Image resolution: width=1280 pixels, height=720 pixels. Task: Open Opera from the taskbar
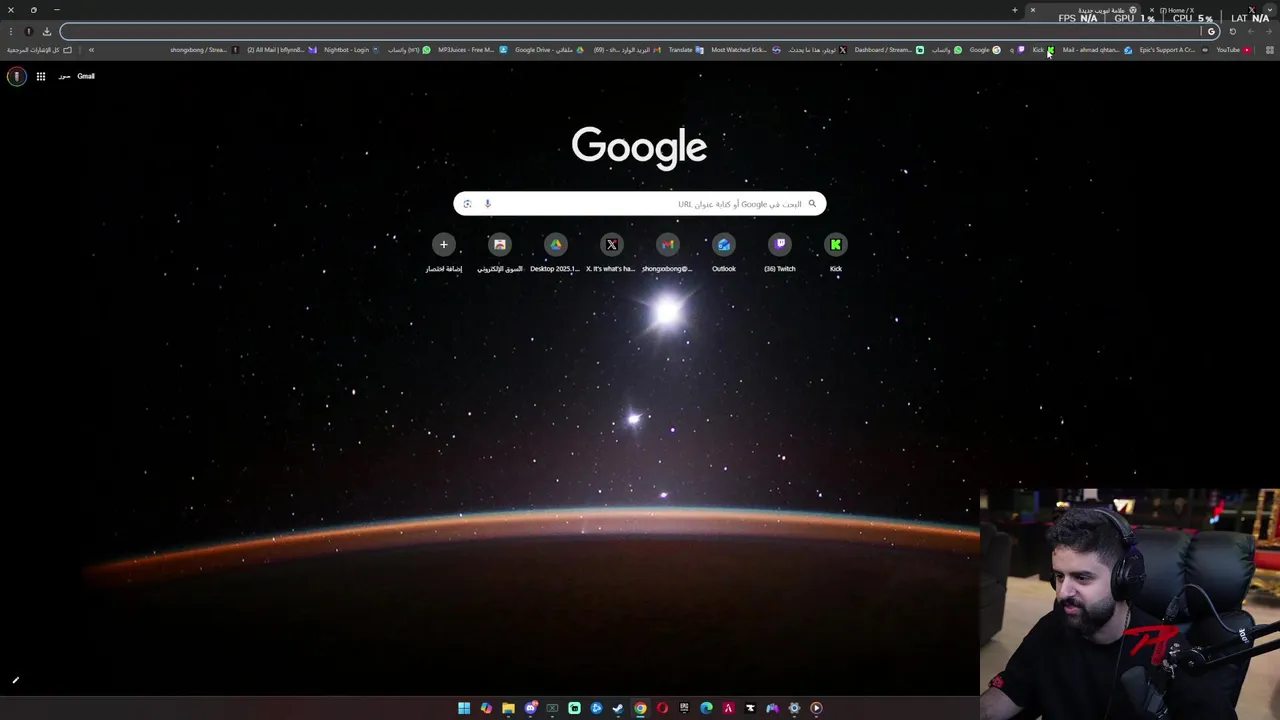pyautogui.click(x=662, y=708)
